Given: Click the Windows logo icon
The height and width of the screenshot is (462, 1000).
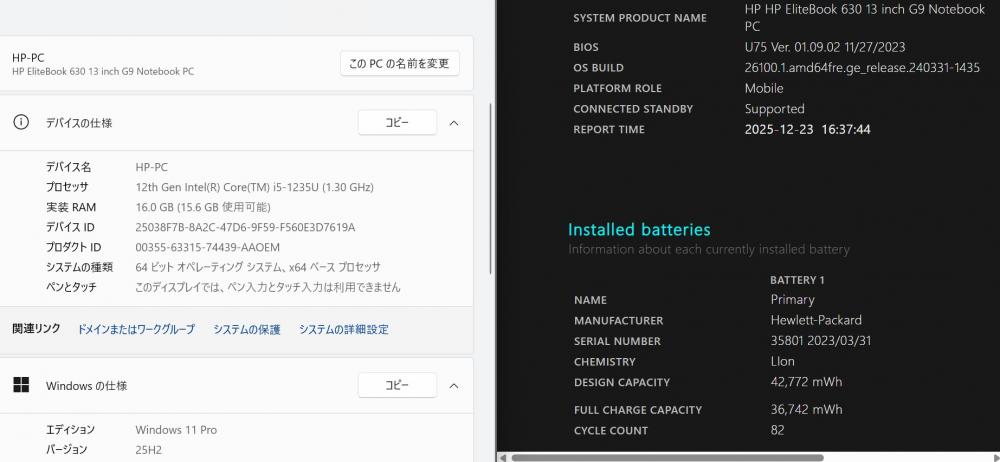Looking at the screenshot, I should pos(21,385).
